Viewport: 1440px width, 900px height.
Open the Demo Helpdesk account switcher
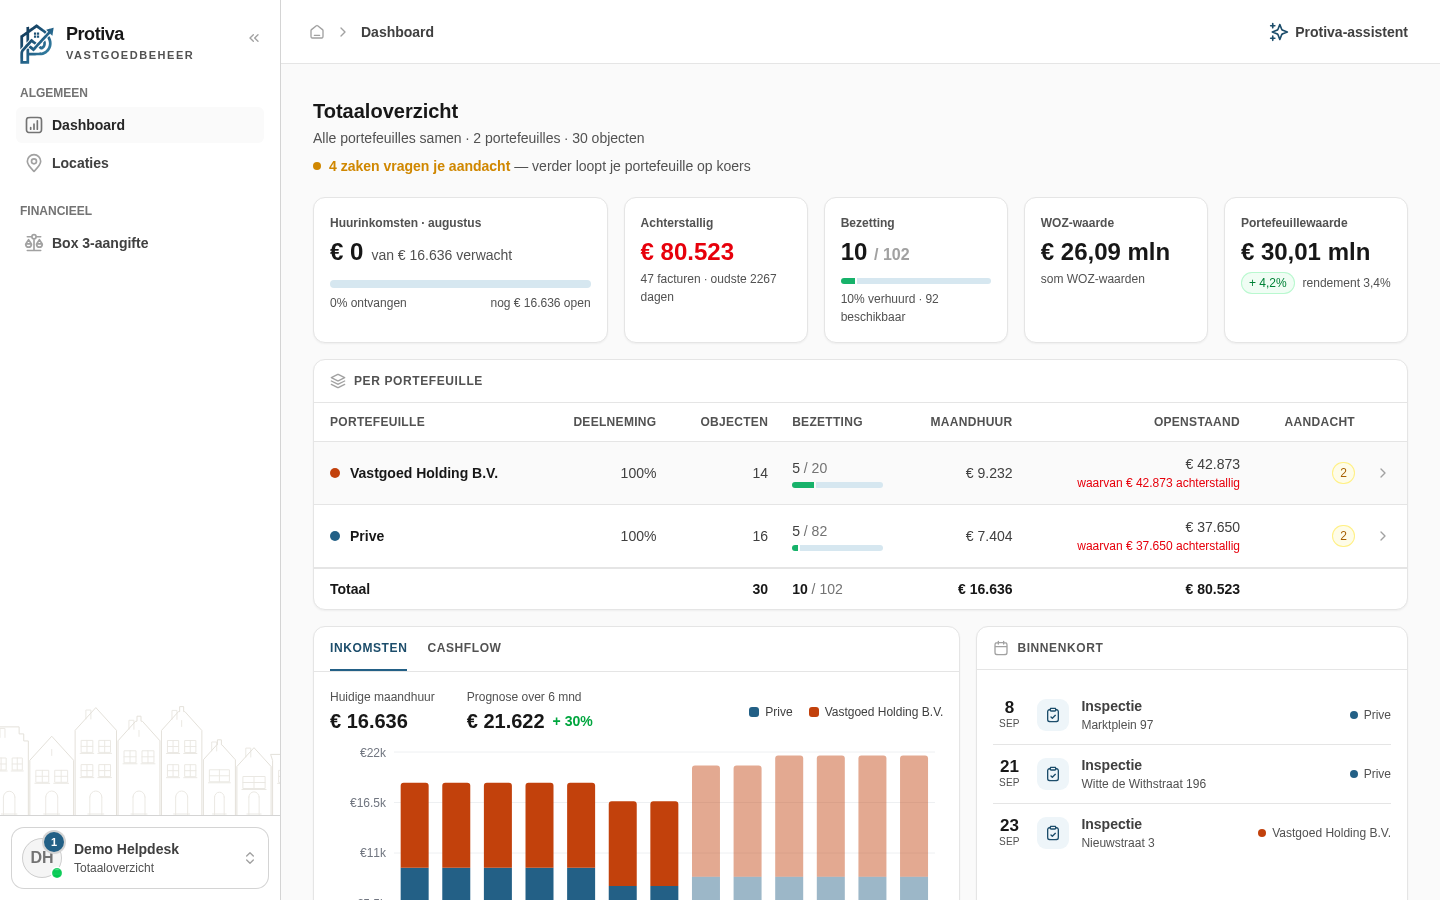[140, 858]
